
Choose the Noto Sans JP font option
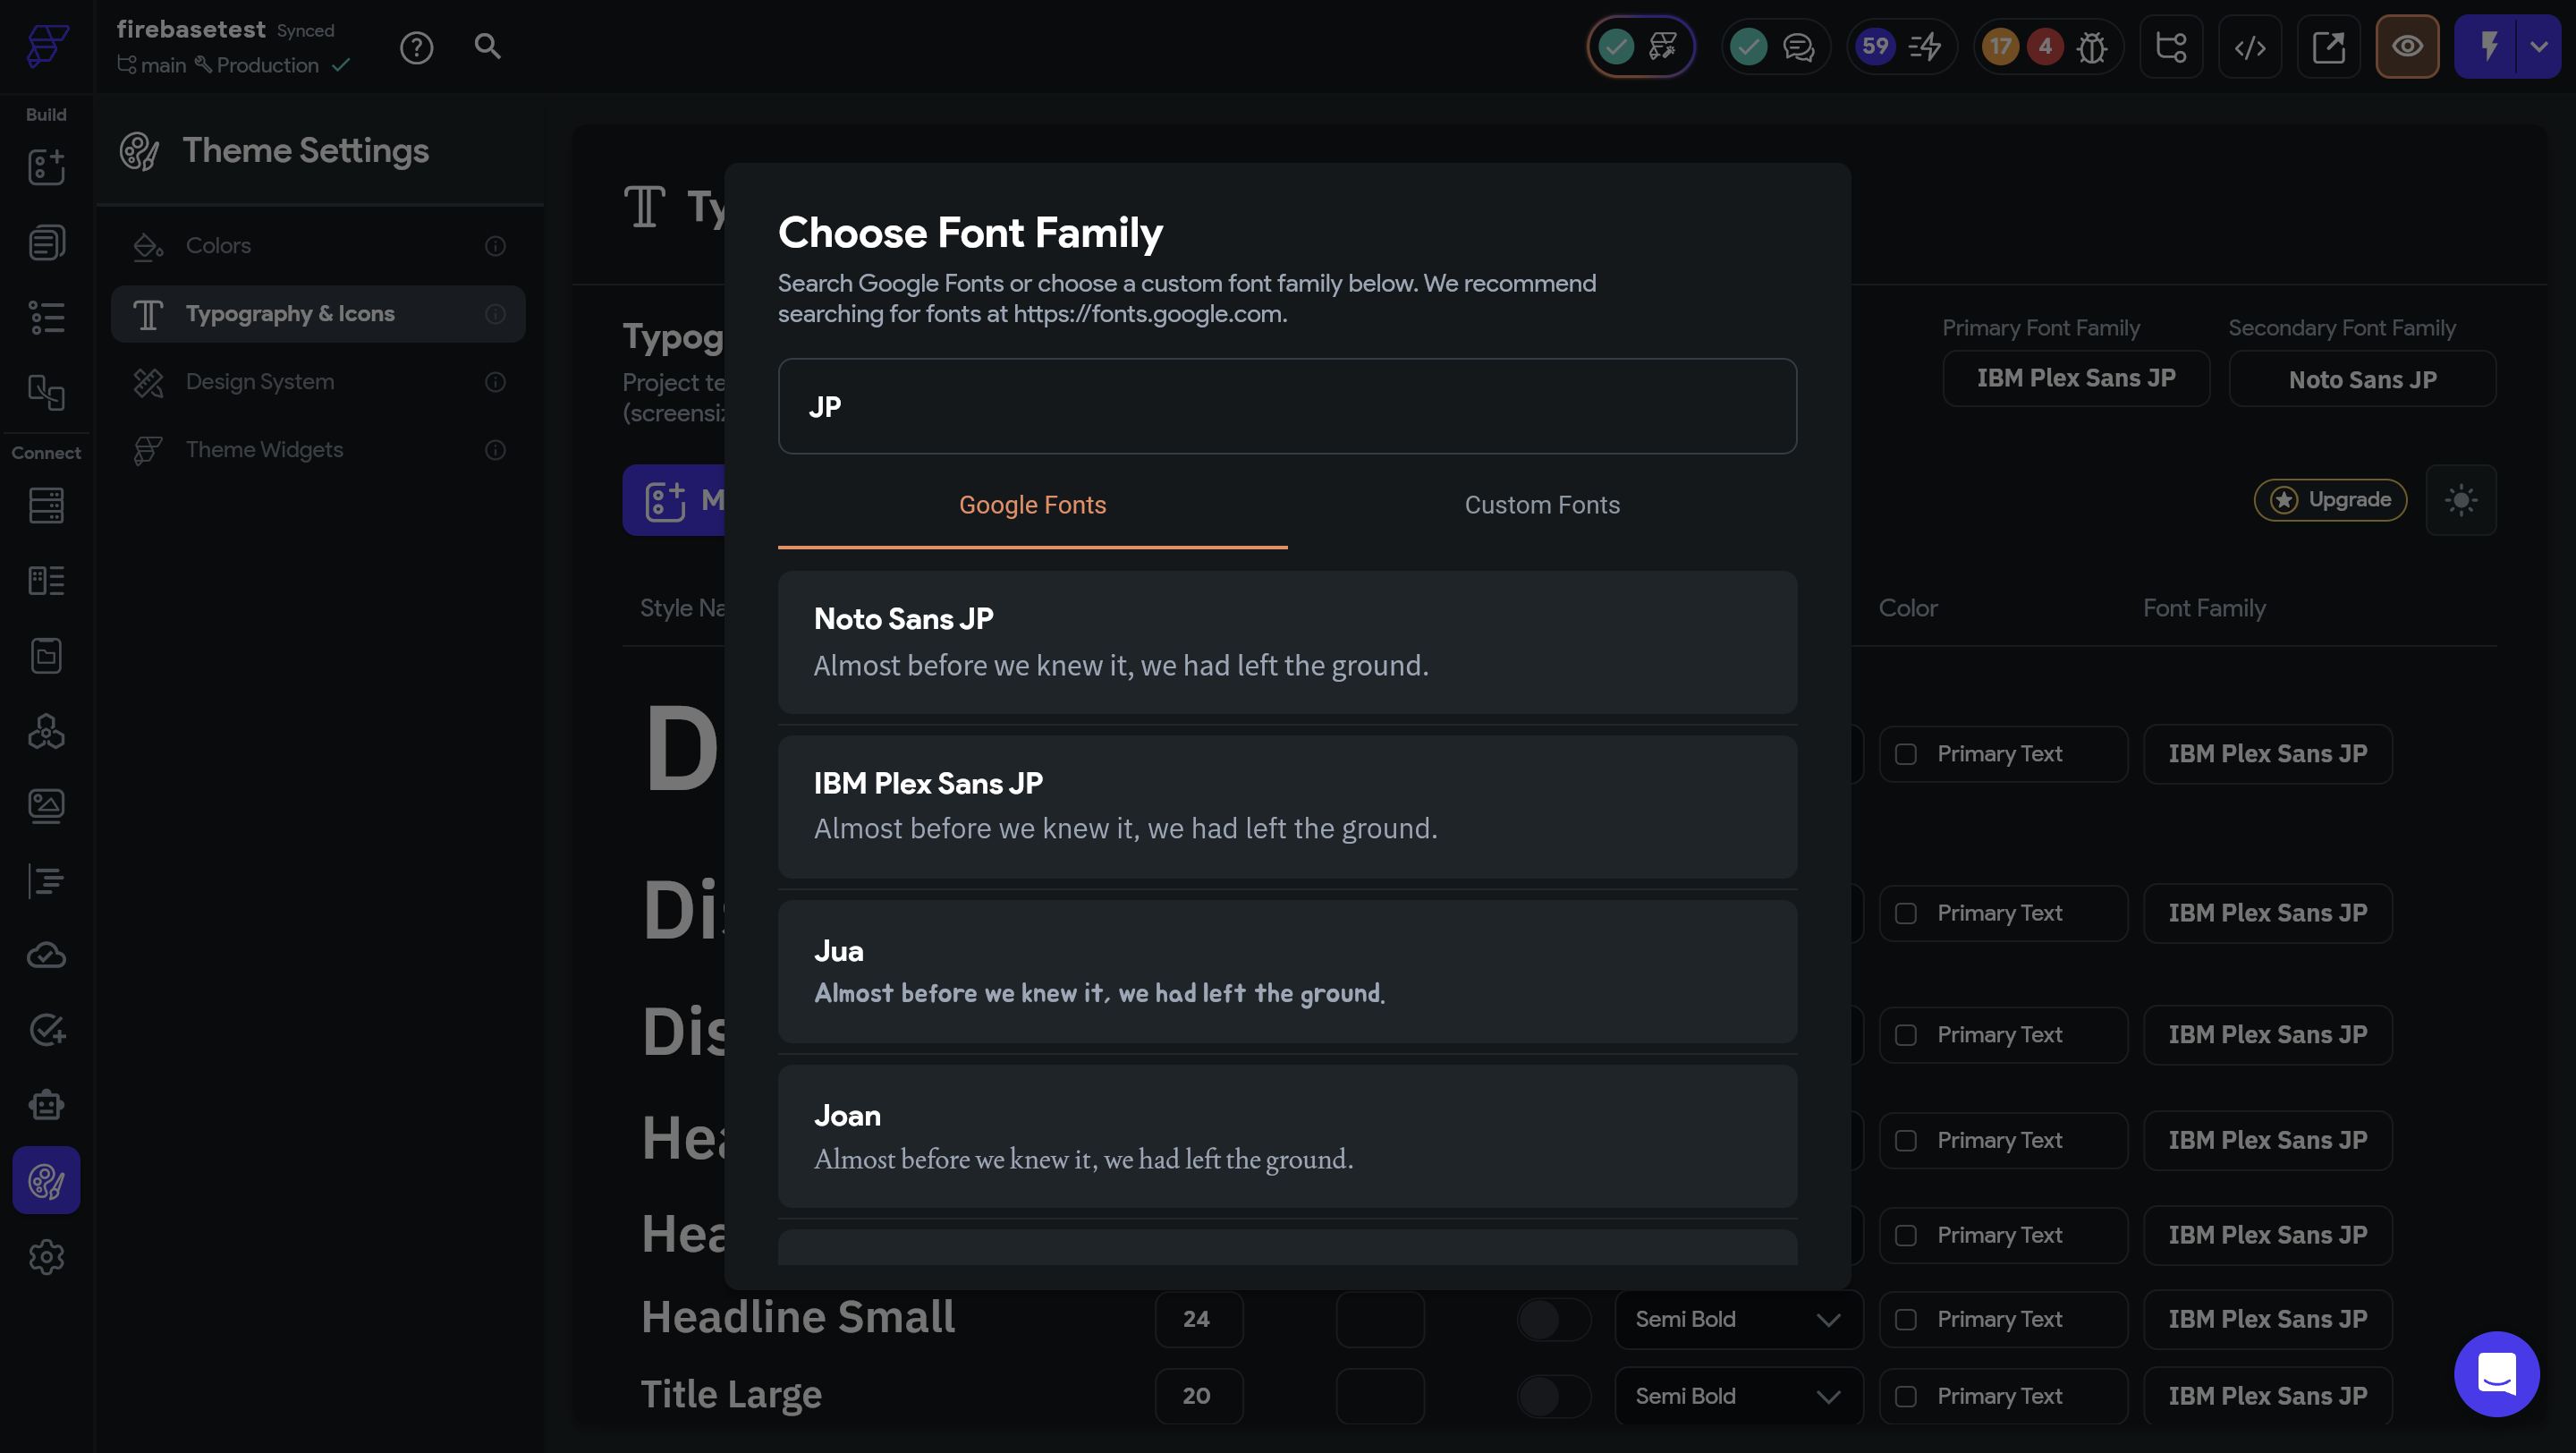coord(1287,642)
